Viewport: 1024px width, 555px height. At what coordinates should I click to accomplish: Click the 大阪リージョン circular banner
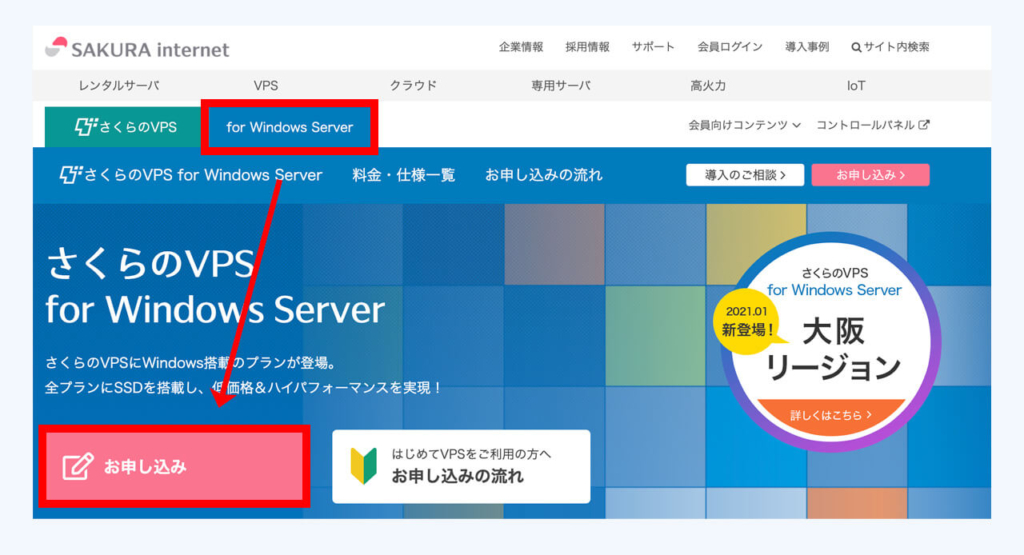[x=831, y=342]
